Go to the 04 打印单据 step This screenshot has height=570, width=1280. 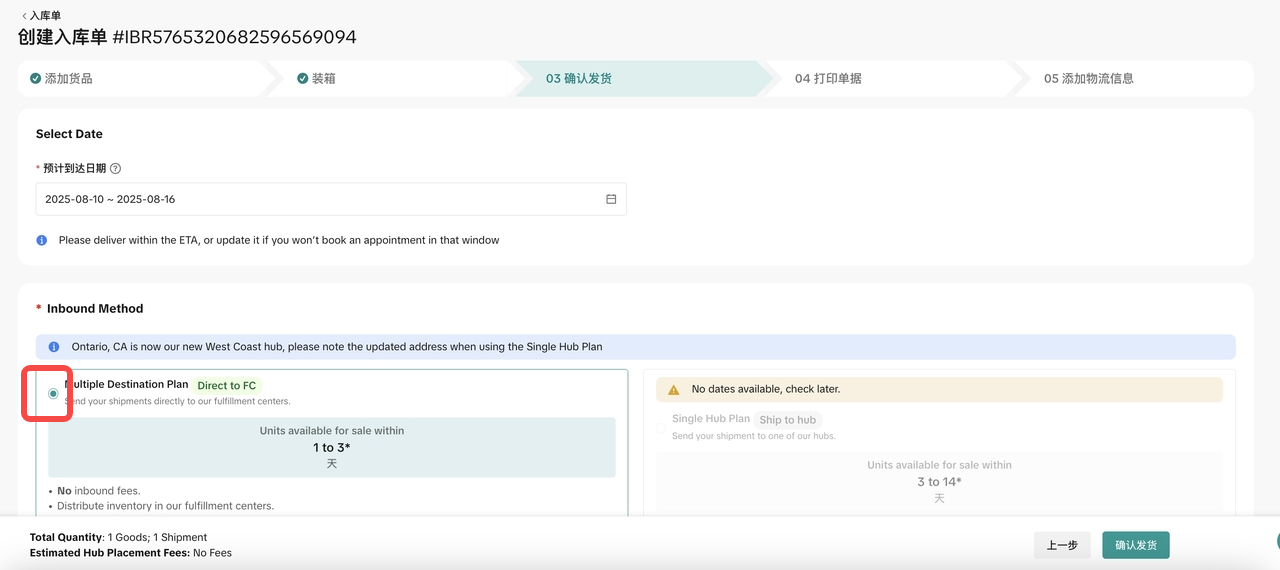pos(828,78)
